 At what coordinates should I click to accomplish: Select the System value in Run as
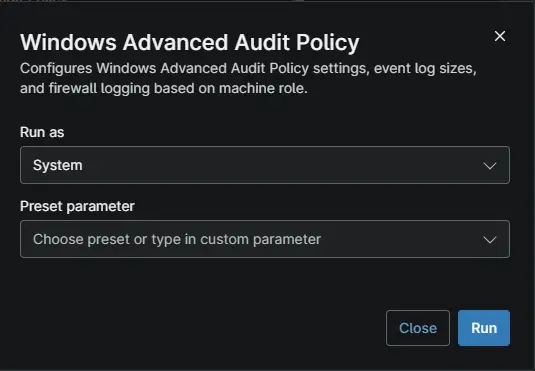pos(58,166)
